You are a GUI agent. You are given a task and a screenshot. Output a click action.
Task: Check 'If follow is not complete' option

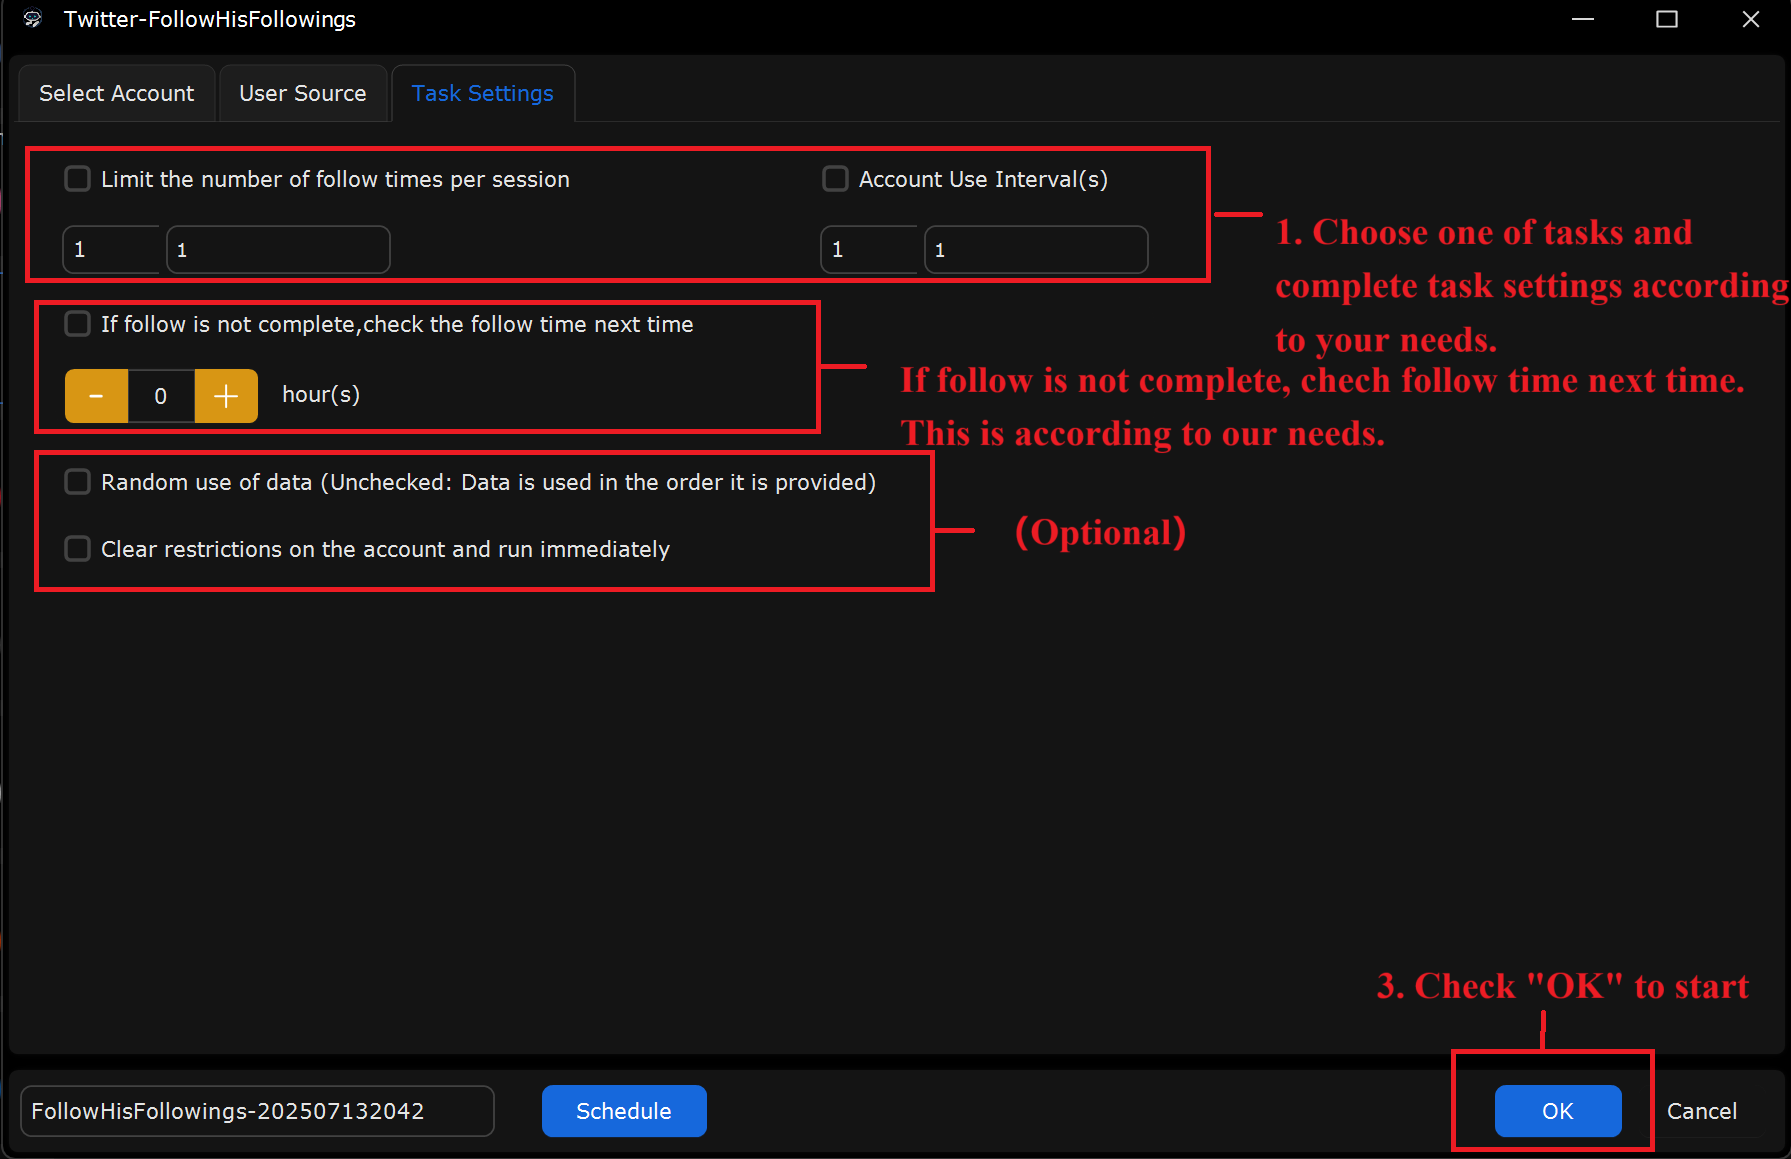point(78,324)
